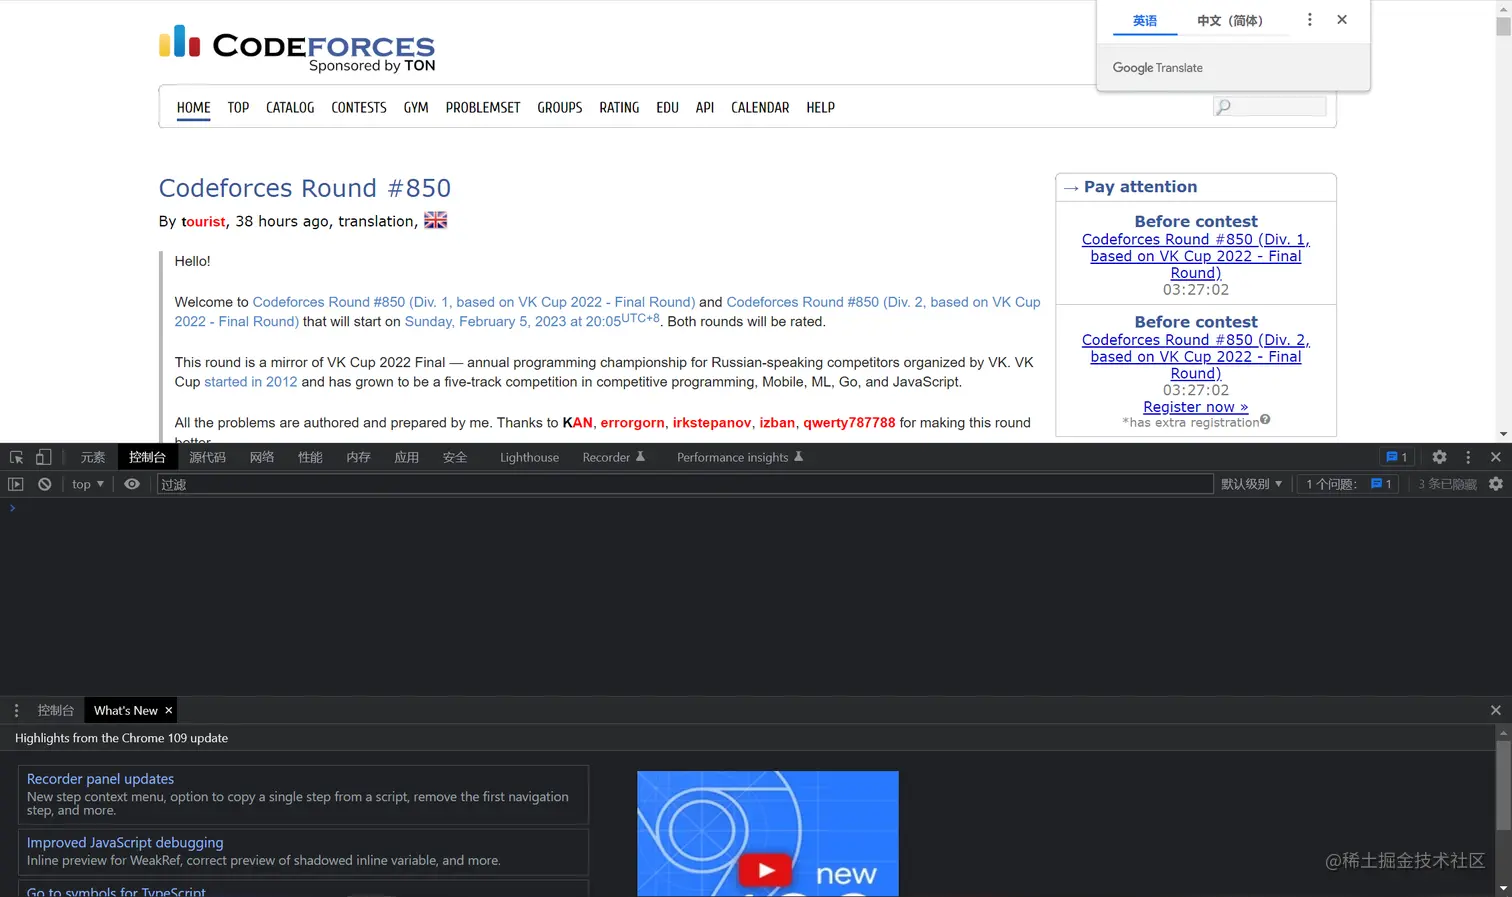Open the default log levels dropdown
Image resolution: width=1512 pixels, height=897 pixels.
[x=1251, y=484]
